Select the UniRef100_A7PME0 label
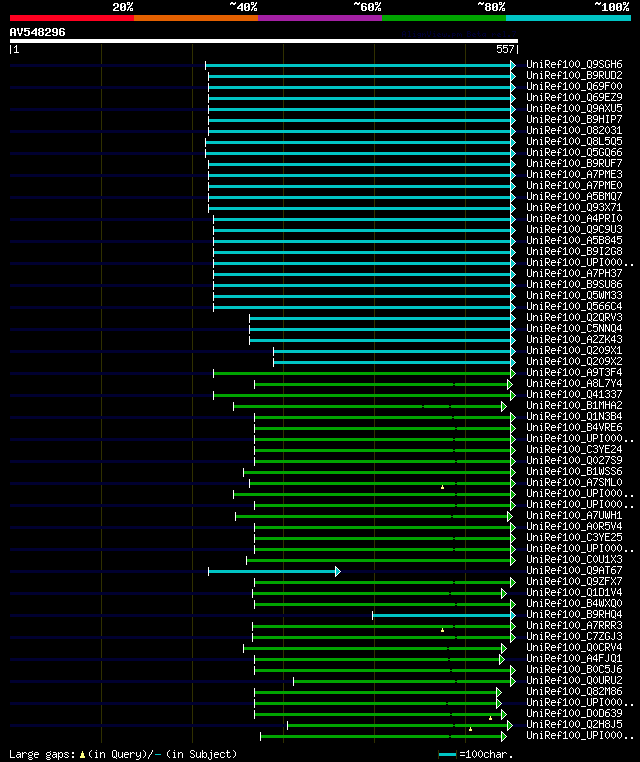 (574, 185)
